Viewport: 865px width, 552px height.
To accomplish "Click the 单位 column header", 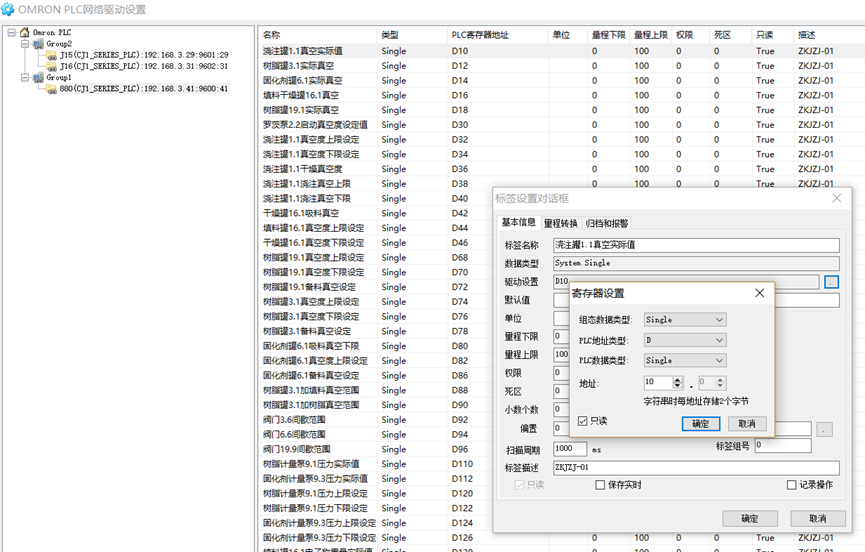I will pos(568,35).
